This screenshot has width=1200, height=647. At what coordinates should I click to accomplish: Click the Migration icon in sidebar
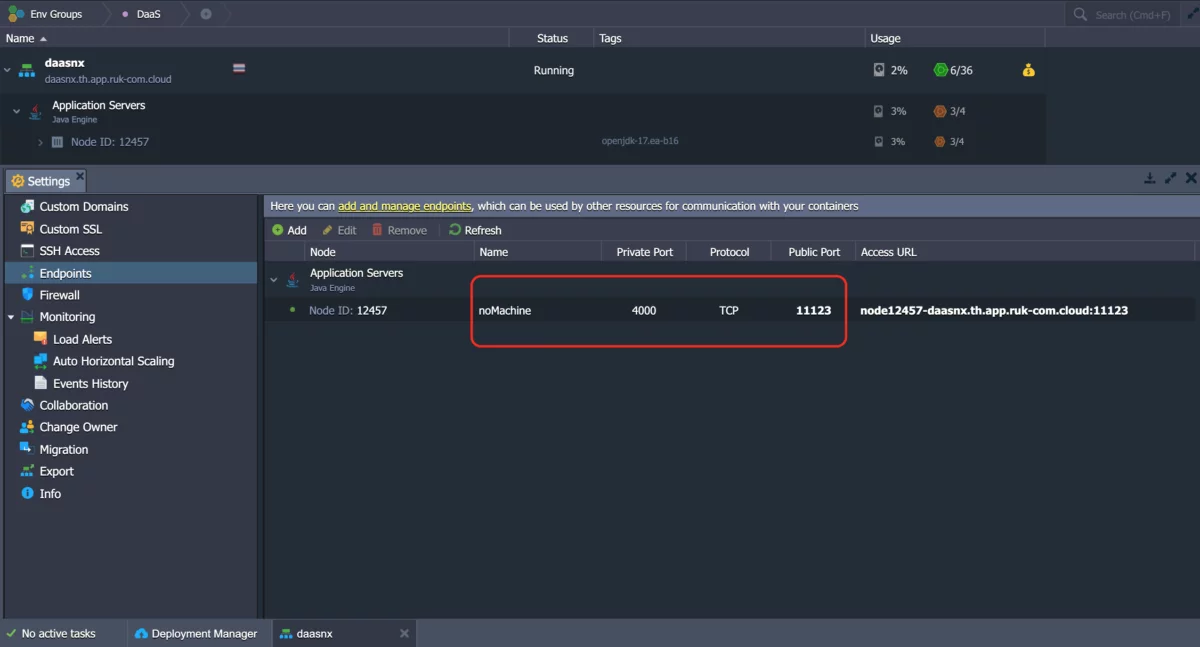[27, 449]
